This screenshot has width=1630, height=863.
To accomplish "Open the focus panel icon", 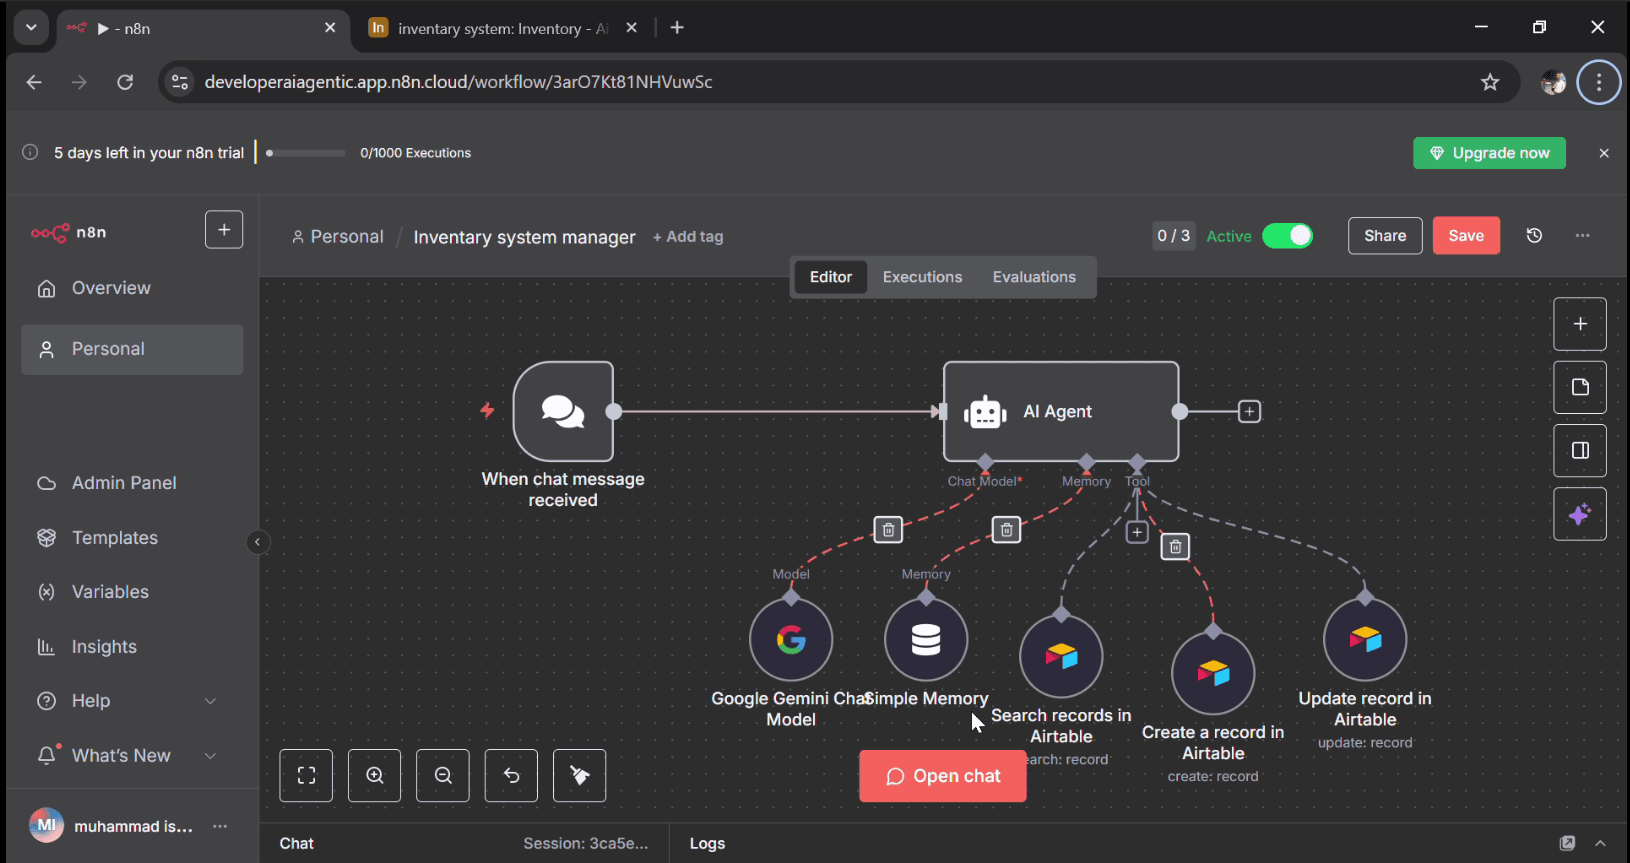I will (1580, 450).
